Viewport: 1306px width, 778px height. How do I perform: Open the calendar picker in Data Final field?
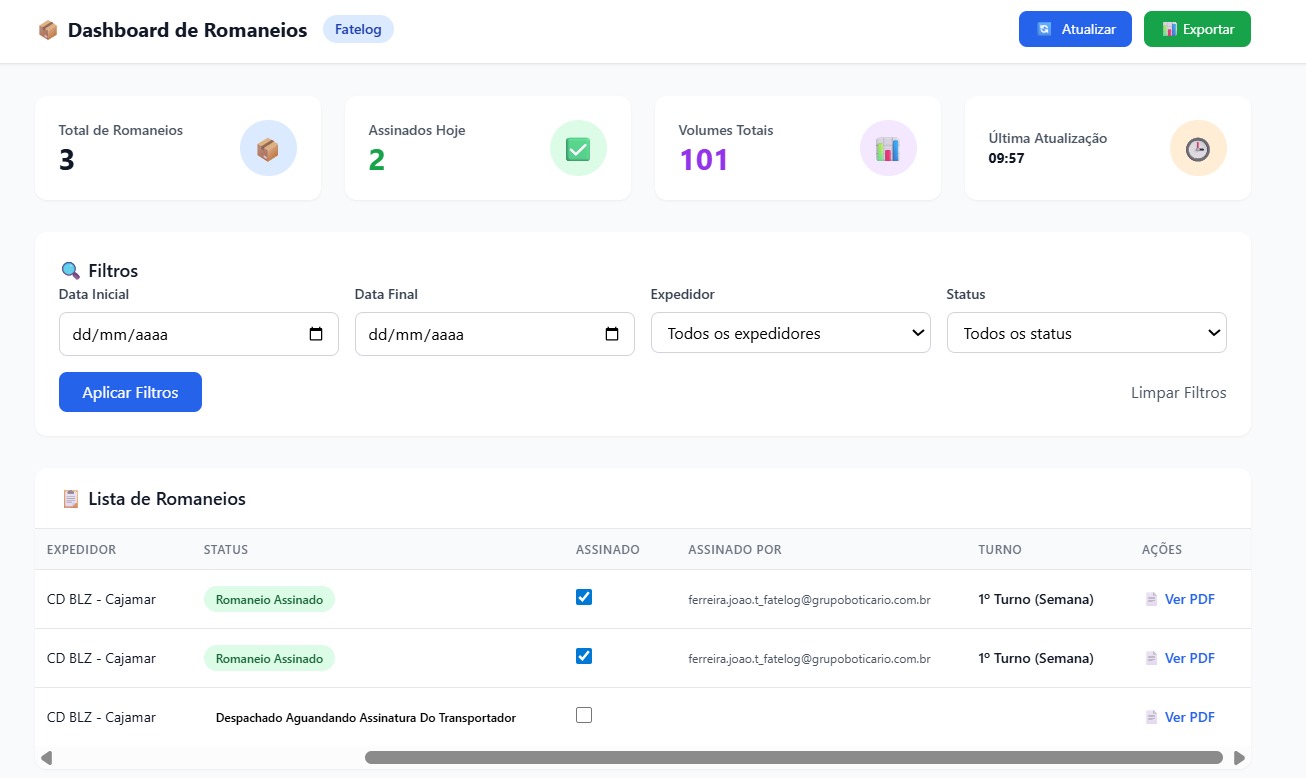[612, 334]
